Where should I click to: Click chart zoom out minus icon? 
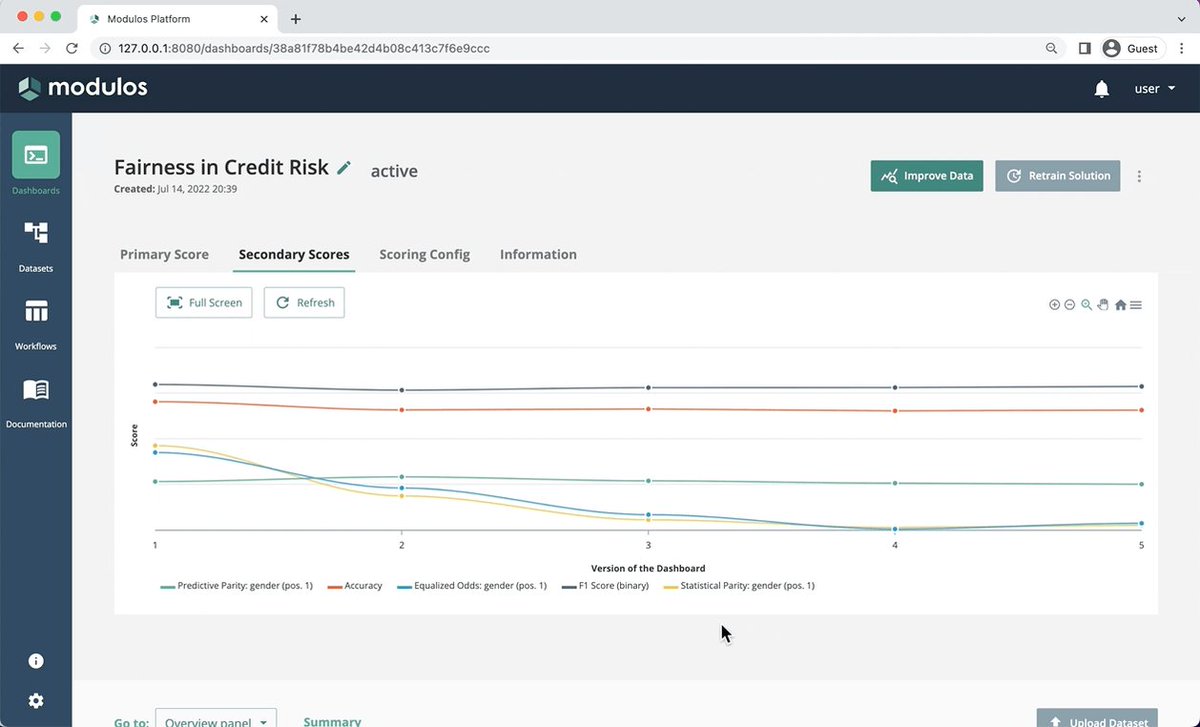[1070, 305]
